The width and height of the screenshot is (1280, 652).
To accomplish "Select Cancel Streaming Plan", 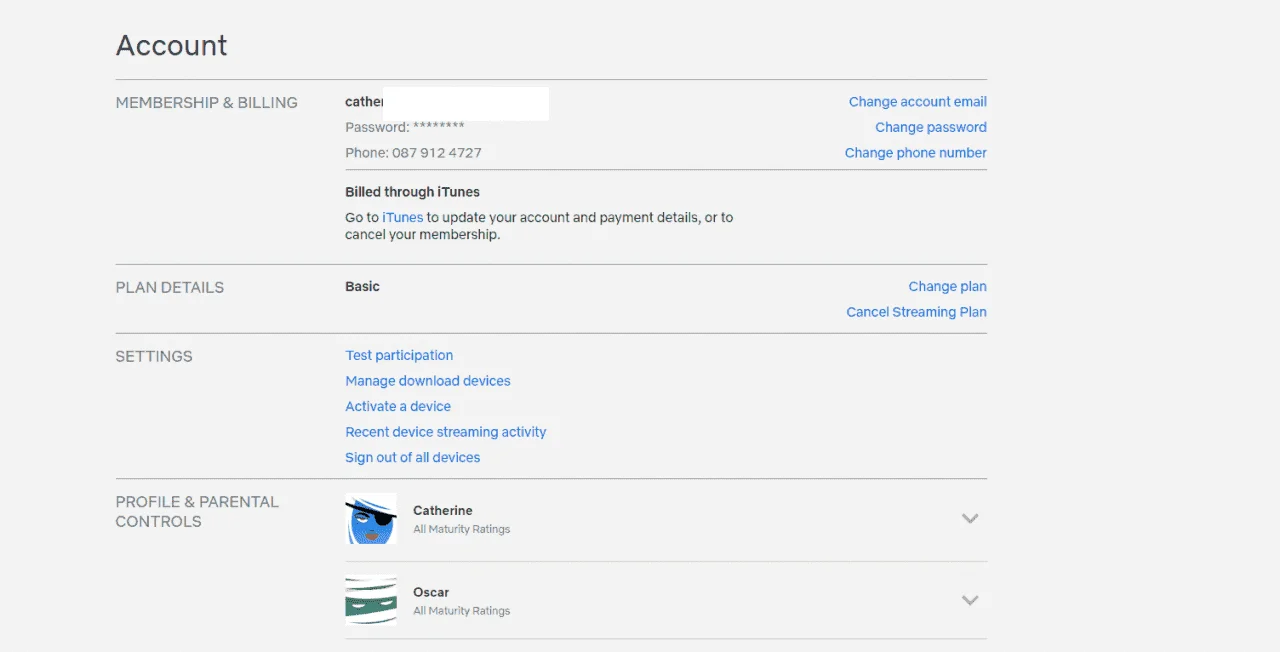I will tap(917, 312).
